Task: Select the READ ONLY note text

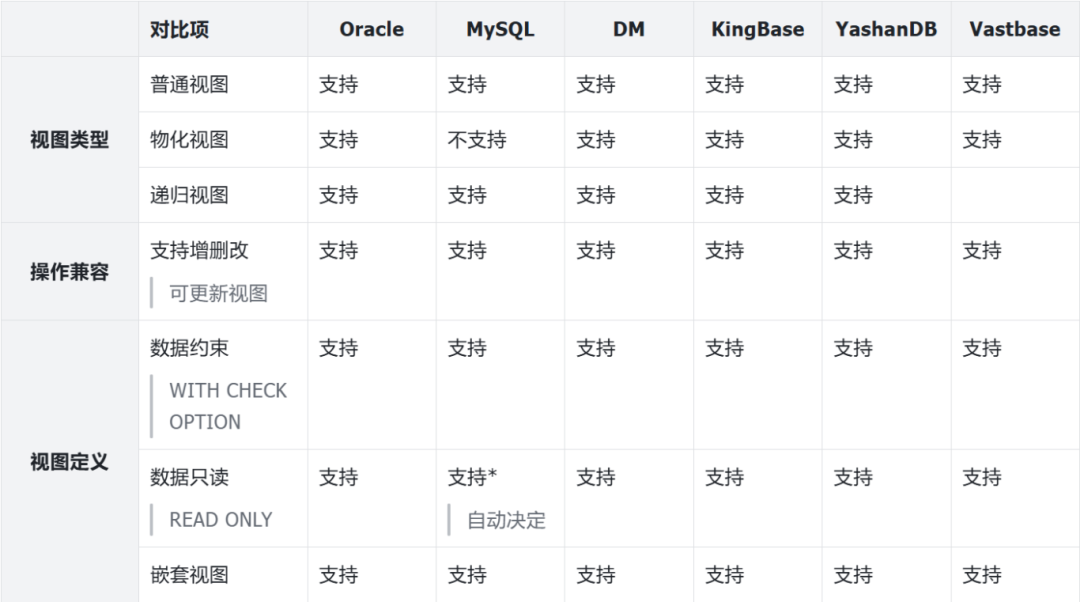Action: [x=220, y=520]
